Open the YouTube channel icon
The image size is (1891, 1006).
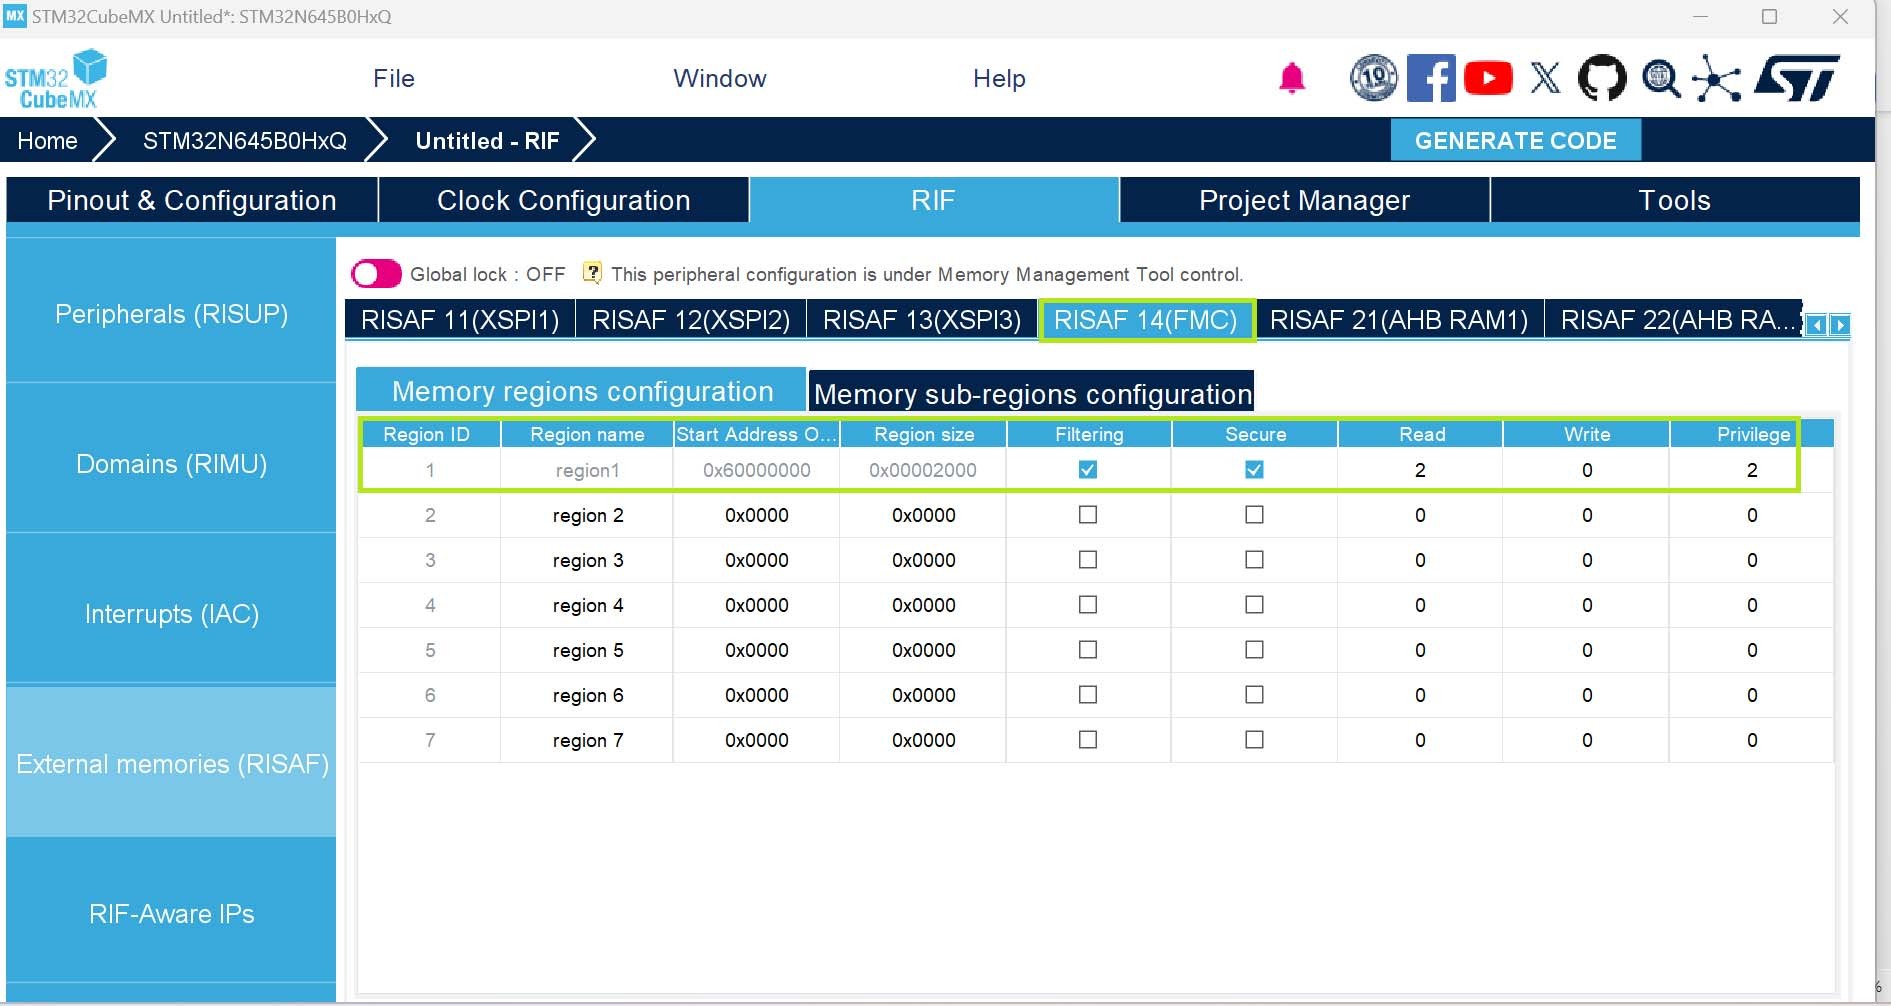(1488, 78)
